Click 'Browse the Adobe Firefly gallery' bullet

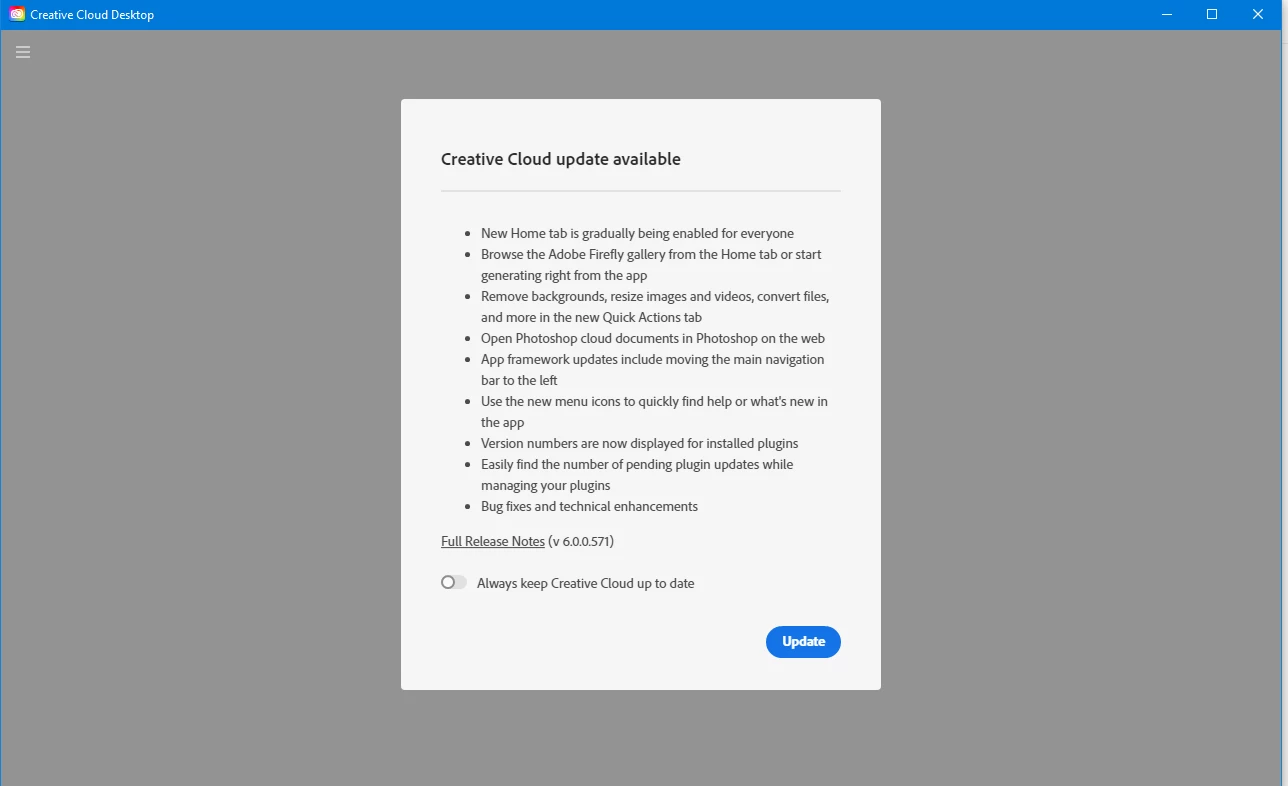tap(651, 265)
